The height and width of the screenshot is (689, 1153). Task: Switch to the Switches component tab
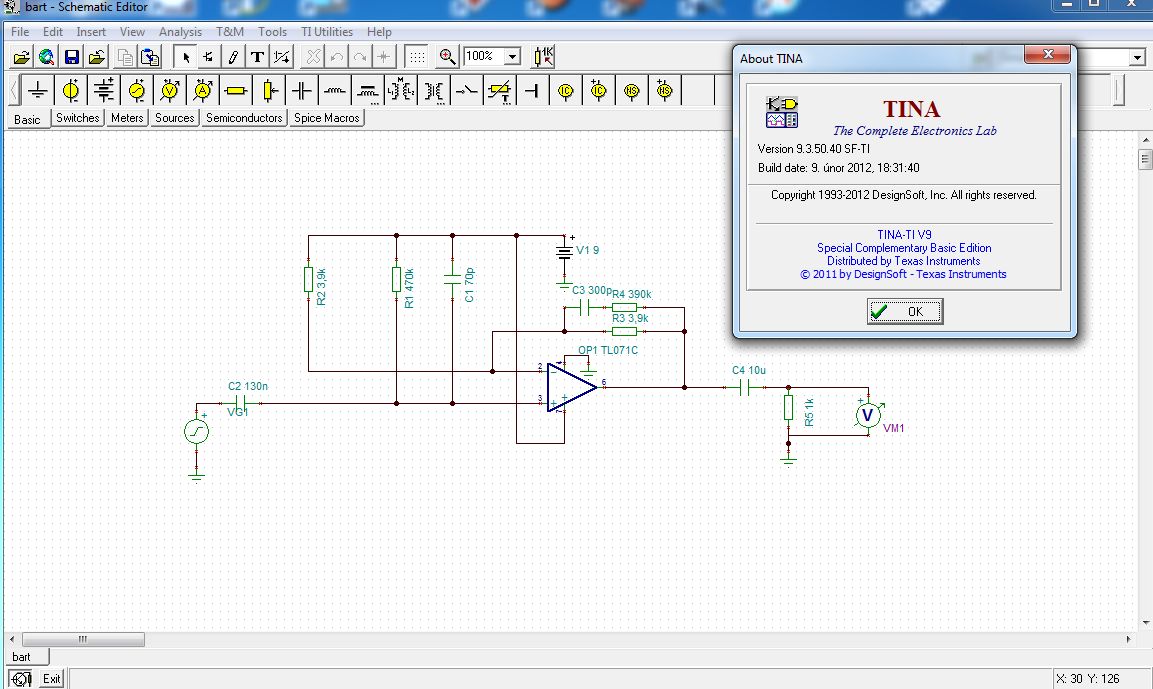[77, 118]
